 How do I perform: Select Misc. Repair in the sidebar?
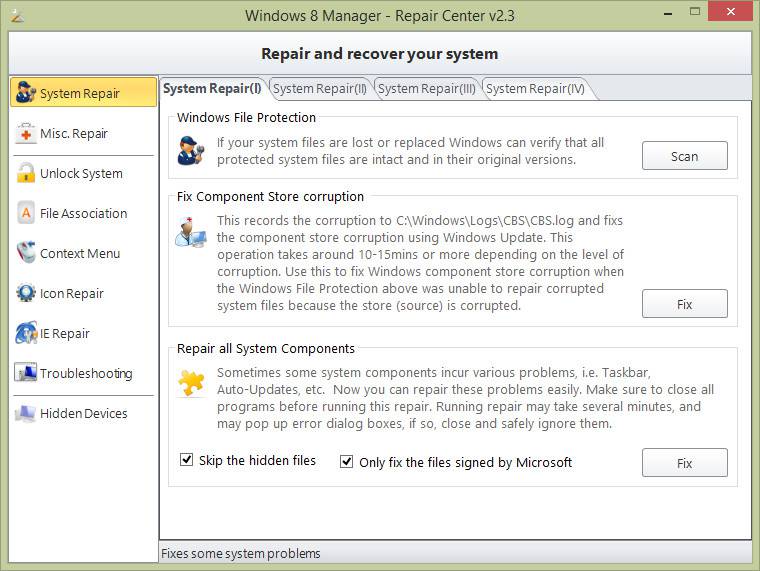[83, 133]
